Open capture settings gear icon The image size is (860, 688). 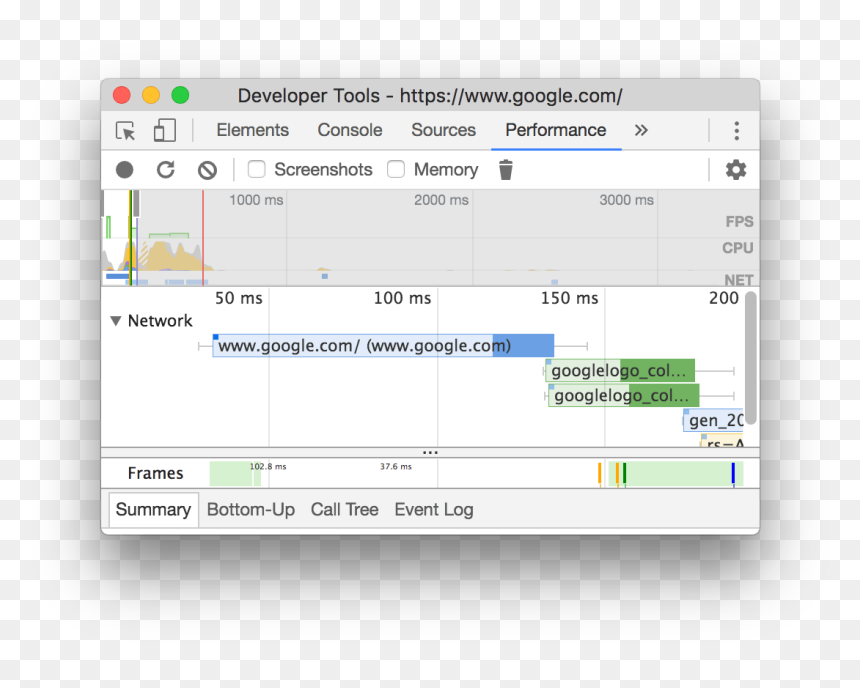point(736,170)
